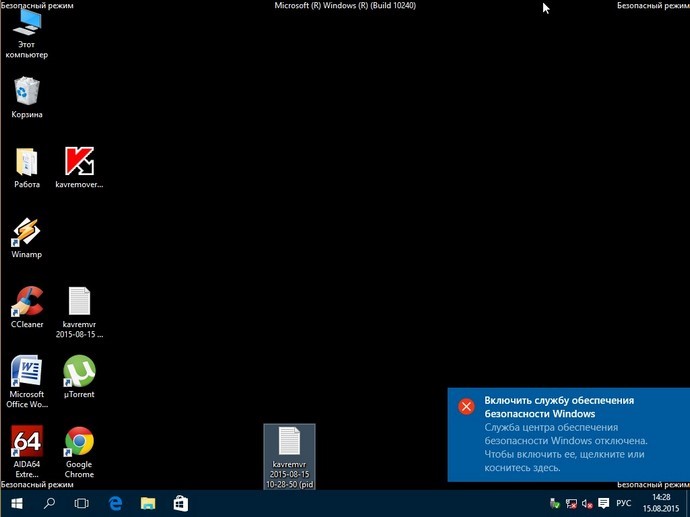Select the Работа folder icon
This screenshot has width=690, height=517.
[x=26, y=168]
